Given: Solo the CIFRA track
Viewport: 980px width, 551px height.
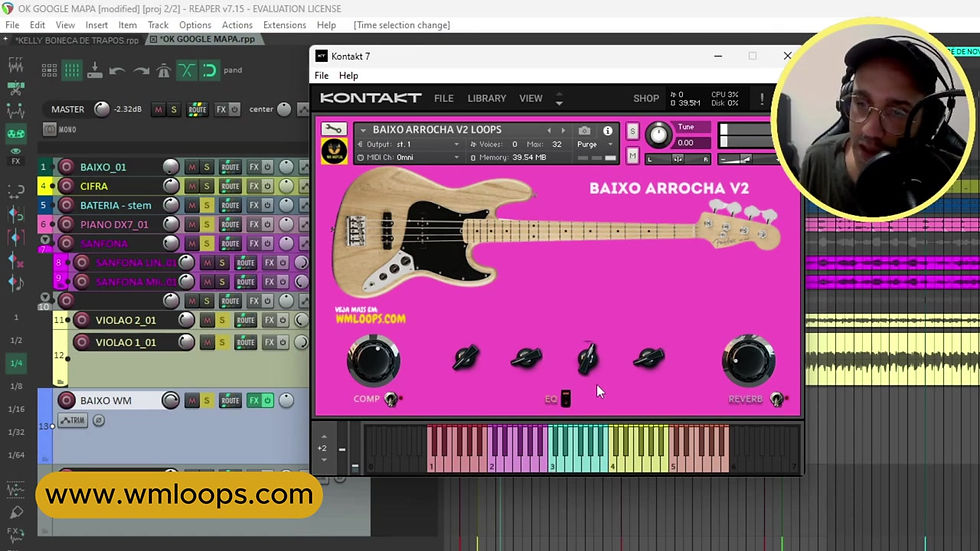Looking at the screenshot, I should 207,186.
